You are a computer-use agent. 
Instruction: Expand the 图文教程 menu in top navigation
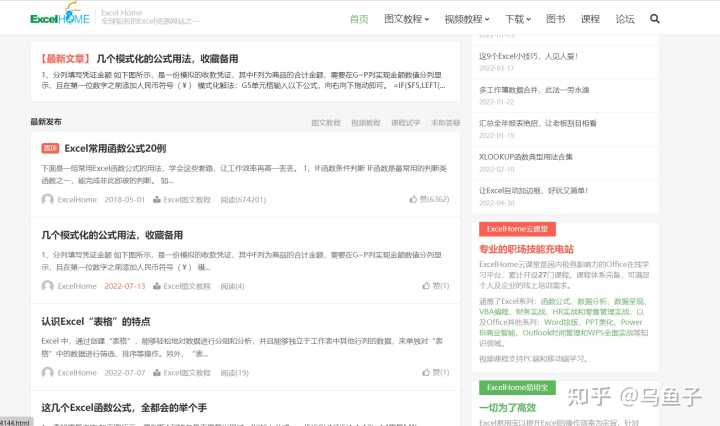pyautogui.click(x=406, y=19)
